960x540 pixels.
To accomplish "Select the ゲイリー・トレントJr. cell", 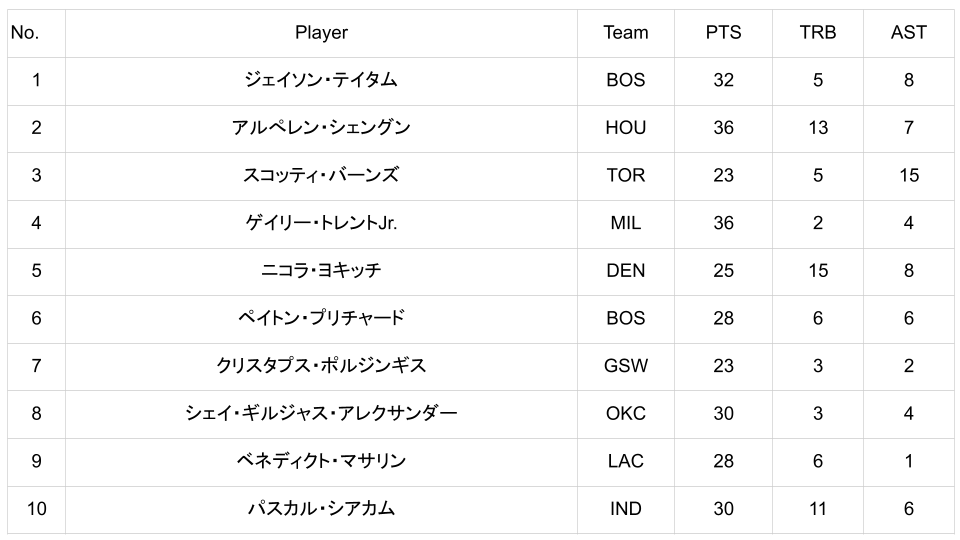I will 321,223.
